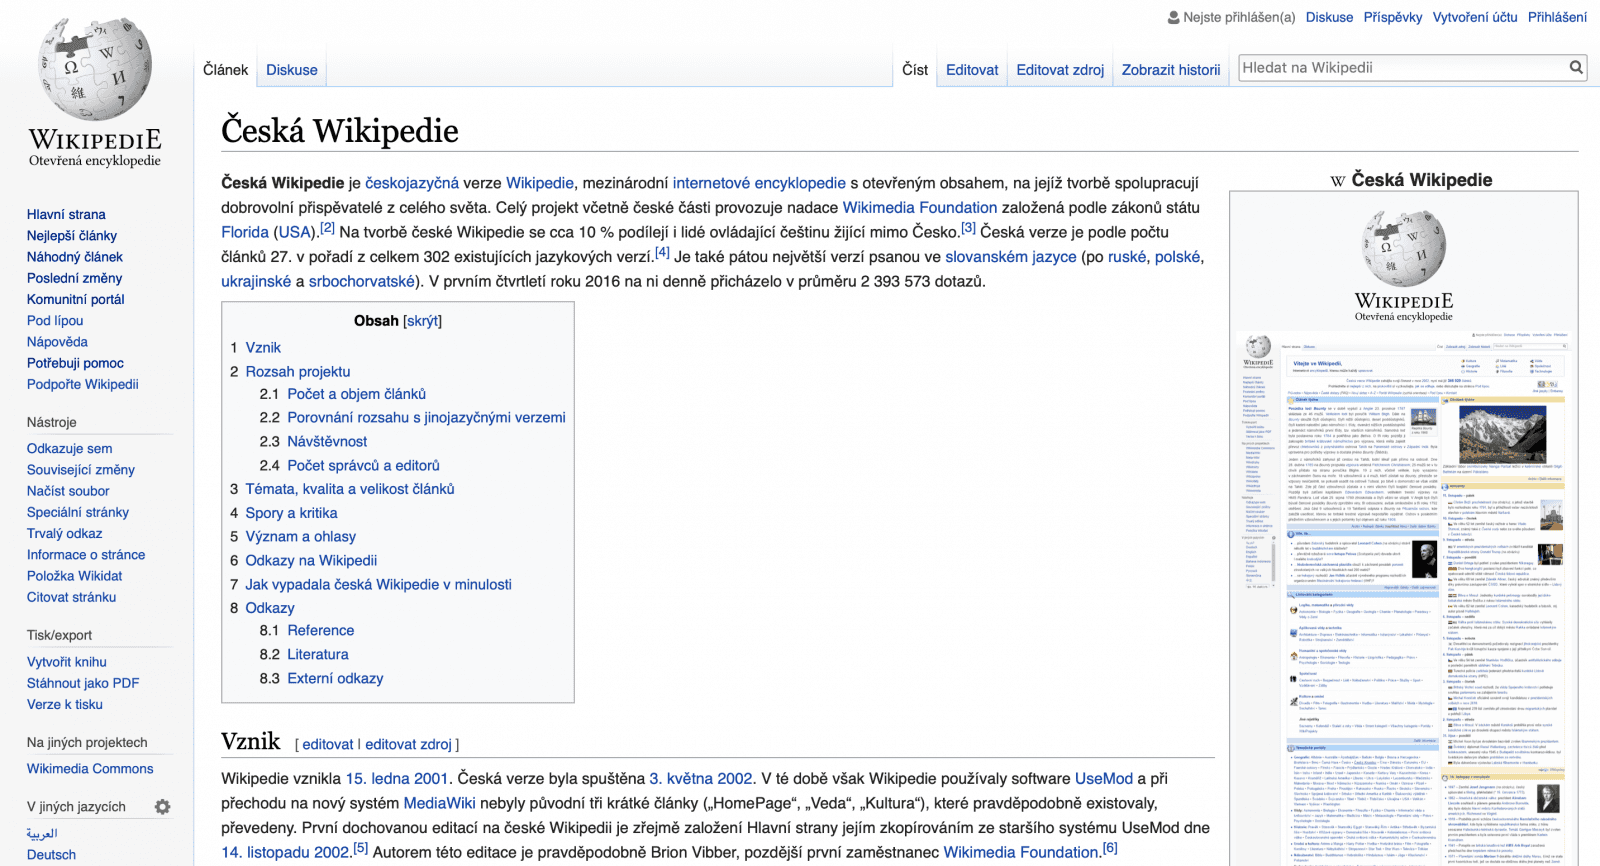Open the Příspěvky link
The height and width of the screenshot is (866, 1600).
click(1393, 17)
